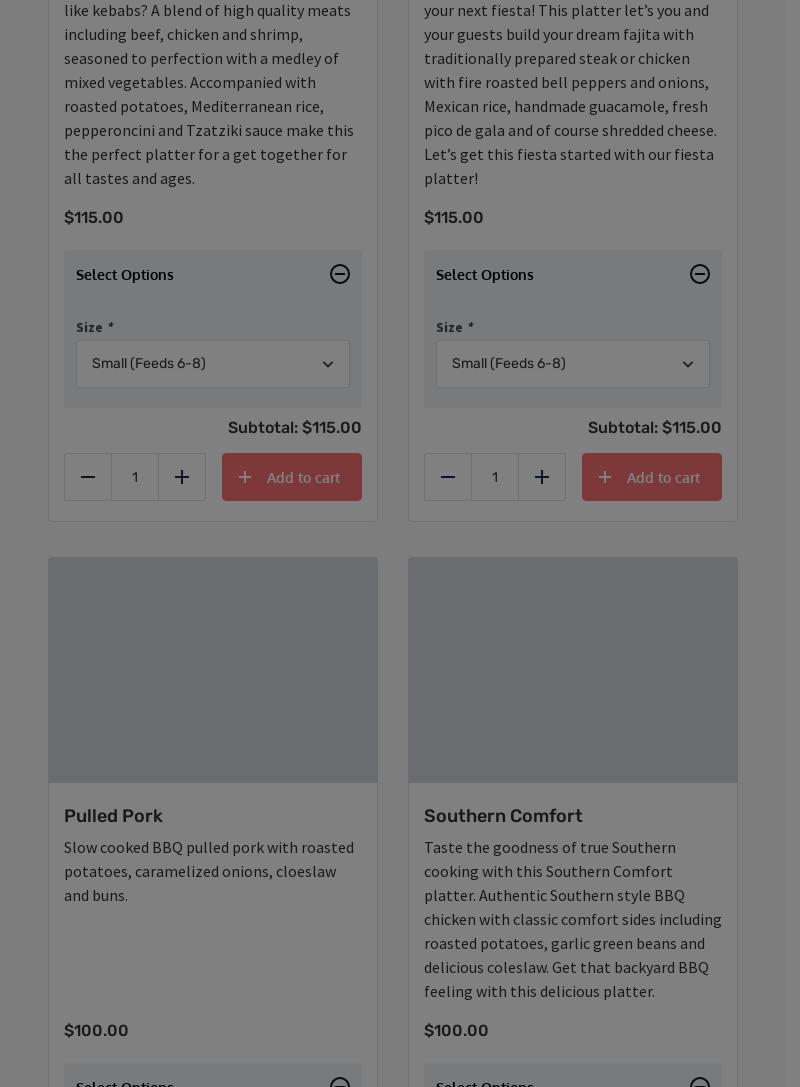This screenshot has width=800, height=1087.
Task: Increase quantity with plus icon on kebab platter
Action: (182, 477)
